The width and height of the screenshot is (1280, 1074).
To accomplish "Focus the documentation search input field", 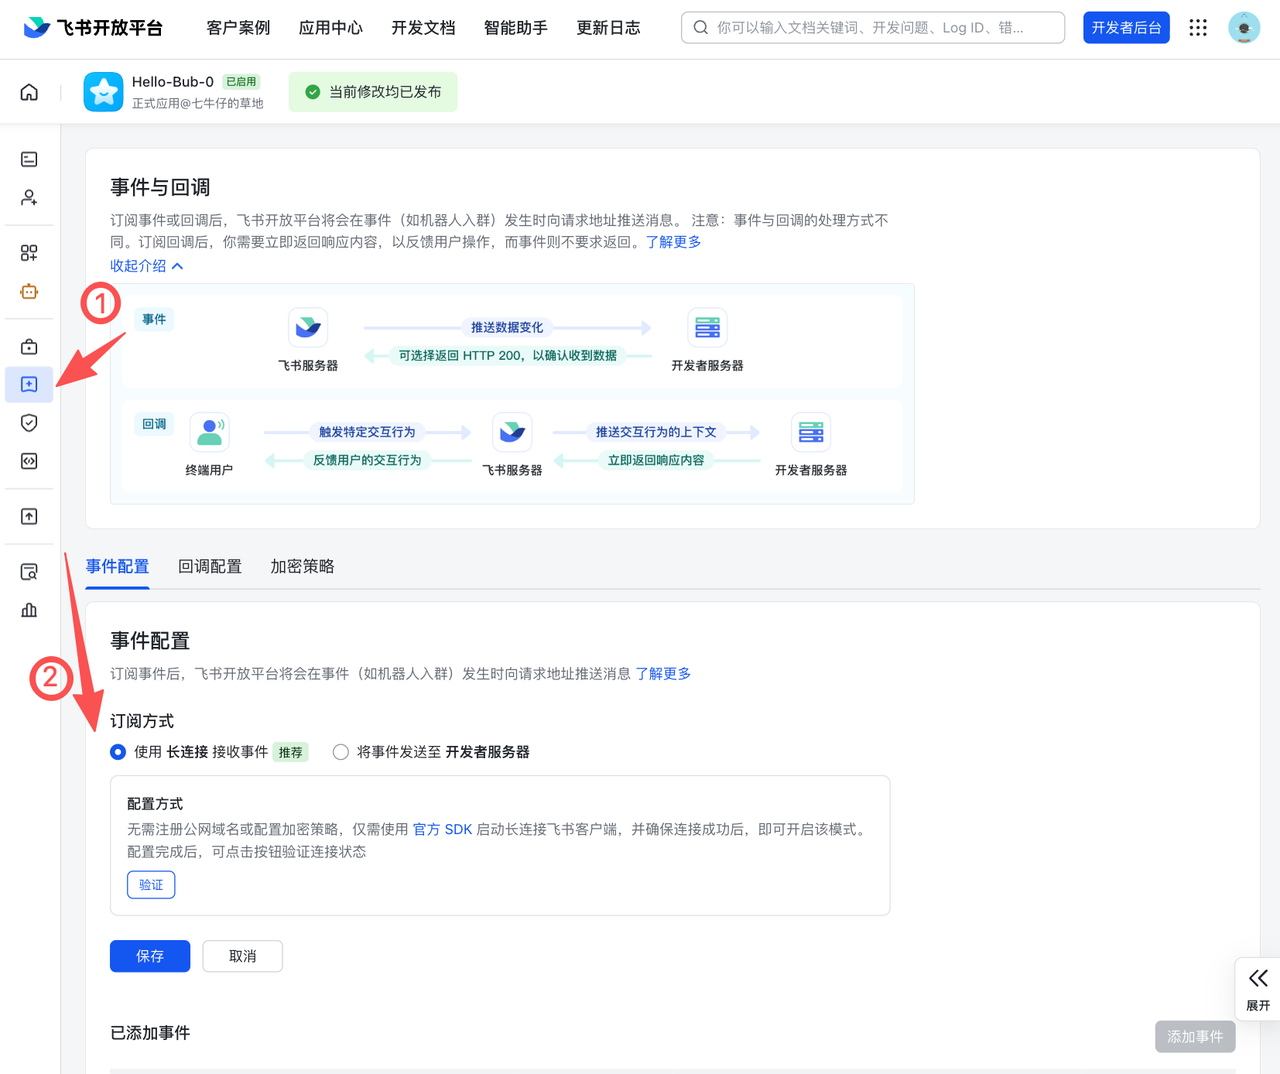I will coord(873,28).
